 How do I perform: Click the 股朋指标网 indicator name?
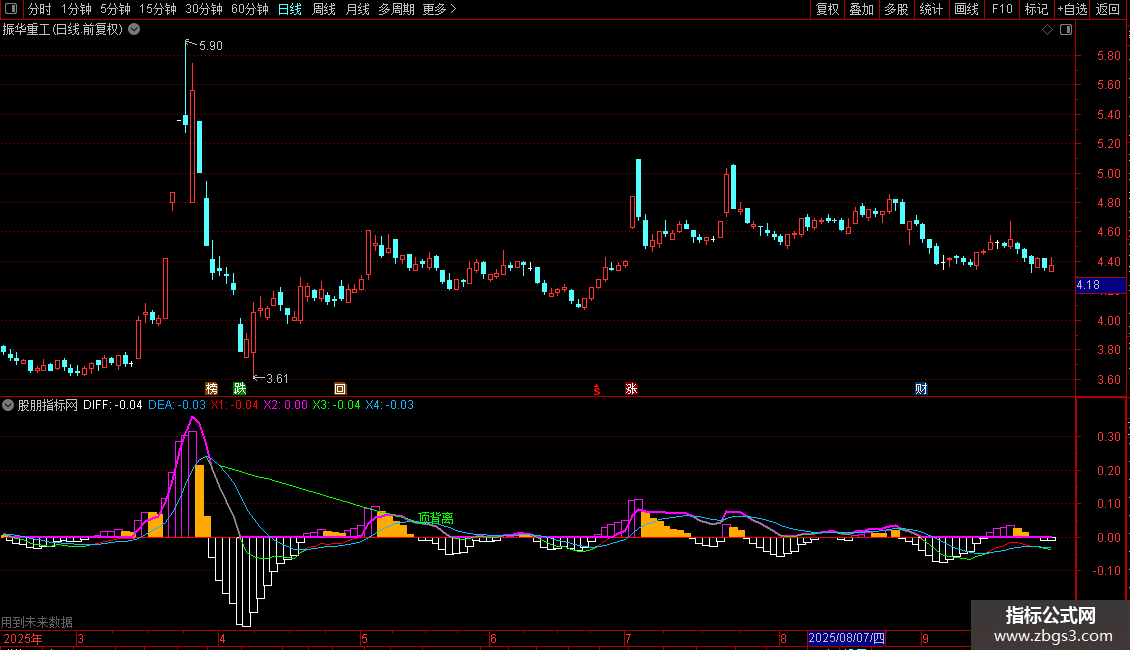[x=48, y=405]
